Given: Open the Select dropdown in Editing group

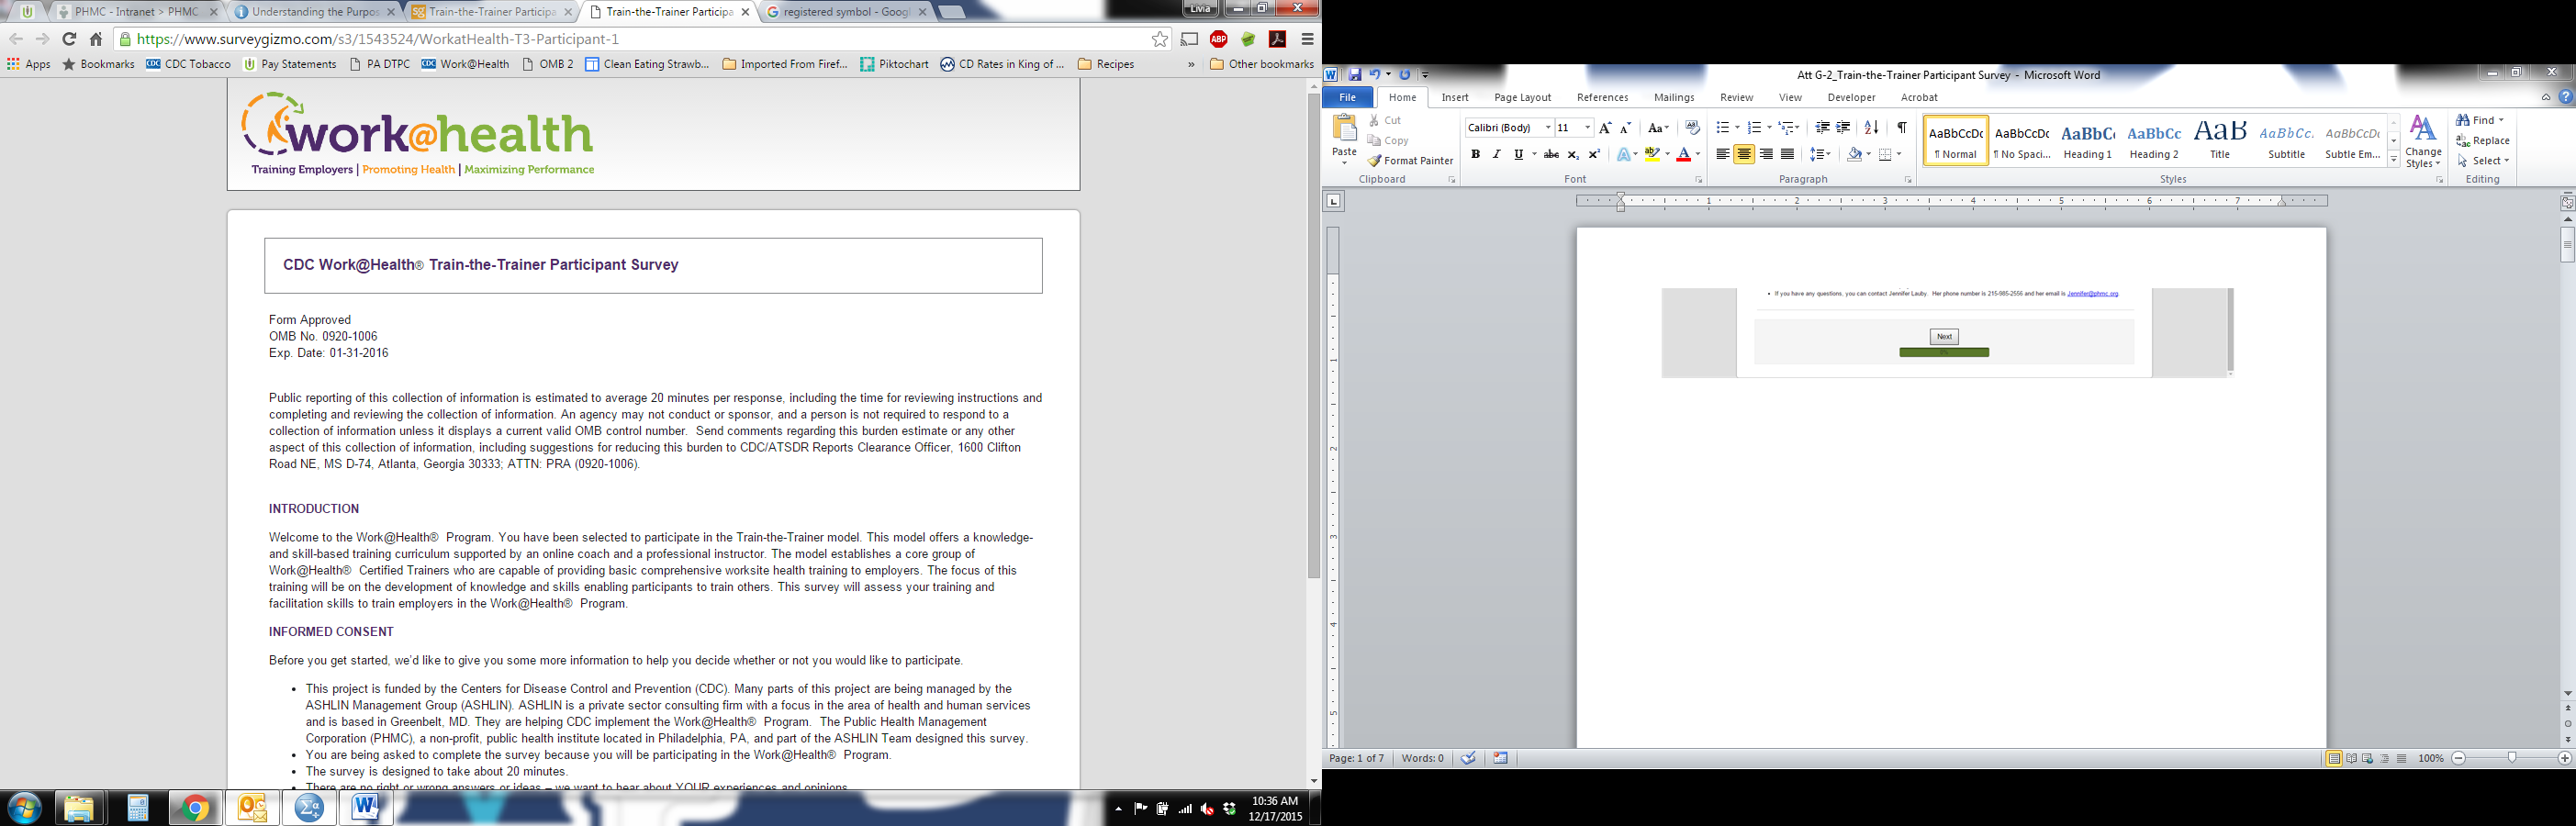Looking at the screenshot, I should tap(2507, 161).
